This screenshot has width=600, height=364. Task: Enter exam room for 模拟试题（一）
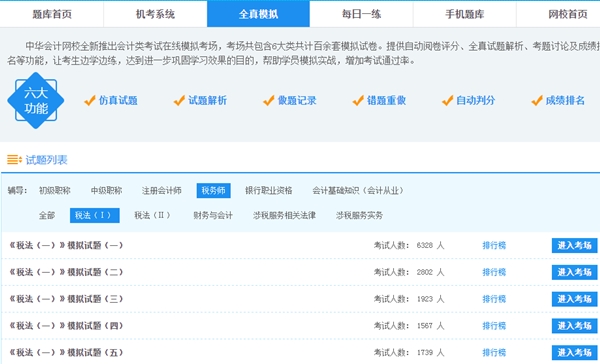coord(574,245)
